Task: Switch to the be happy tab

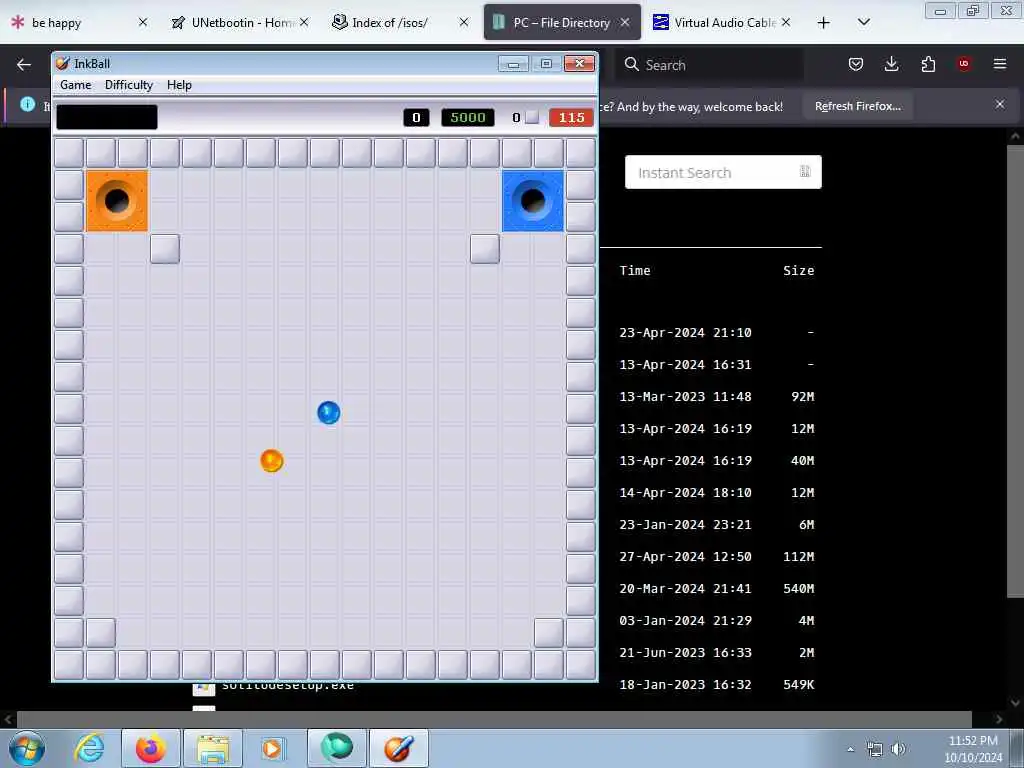Action: tap(70, 23)
